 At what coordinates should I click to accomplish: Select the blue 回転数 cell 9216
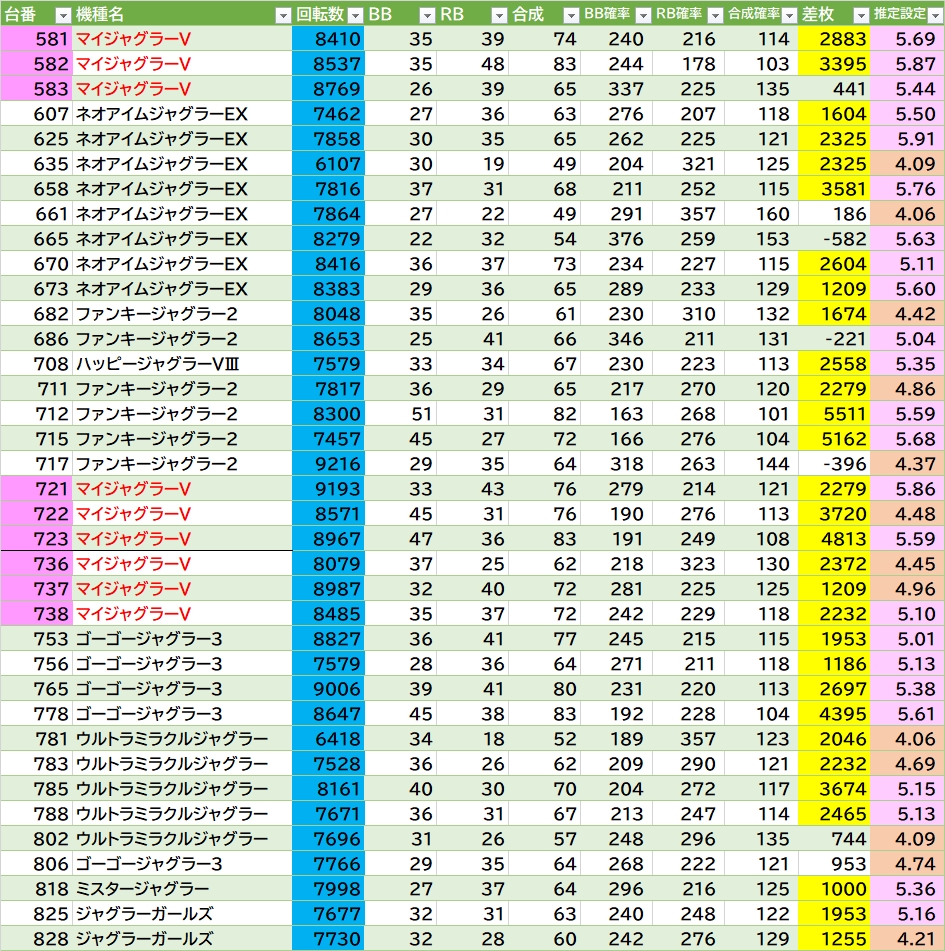[x=329, y=464]
